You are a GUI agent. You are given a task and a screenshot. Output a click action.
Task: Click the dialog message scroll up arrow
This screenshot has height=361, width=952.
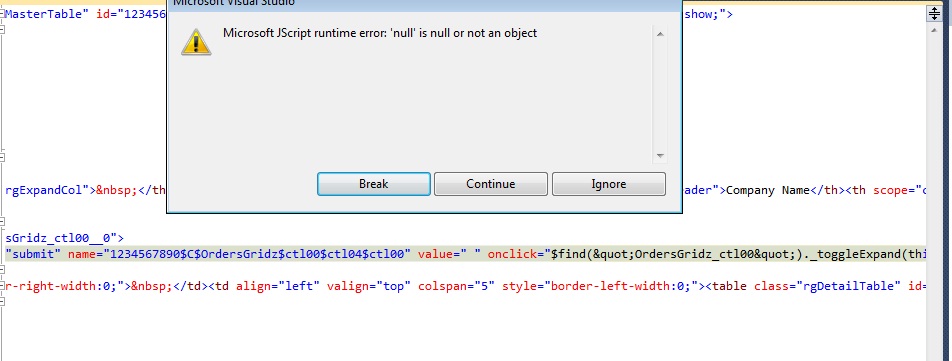pyautogui.click(x=660, y=34)
